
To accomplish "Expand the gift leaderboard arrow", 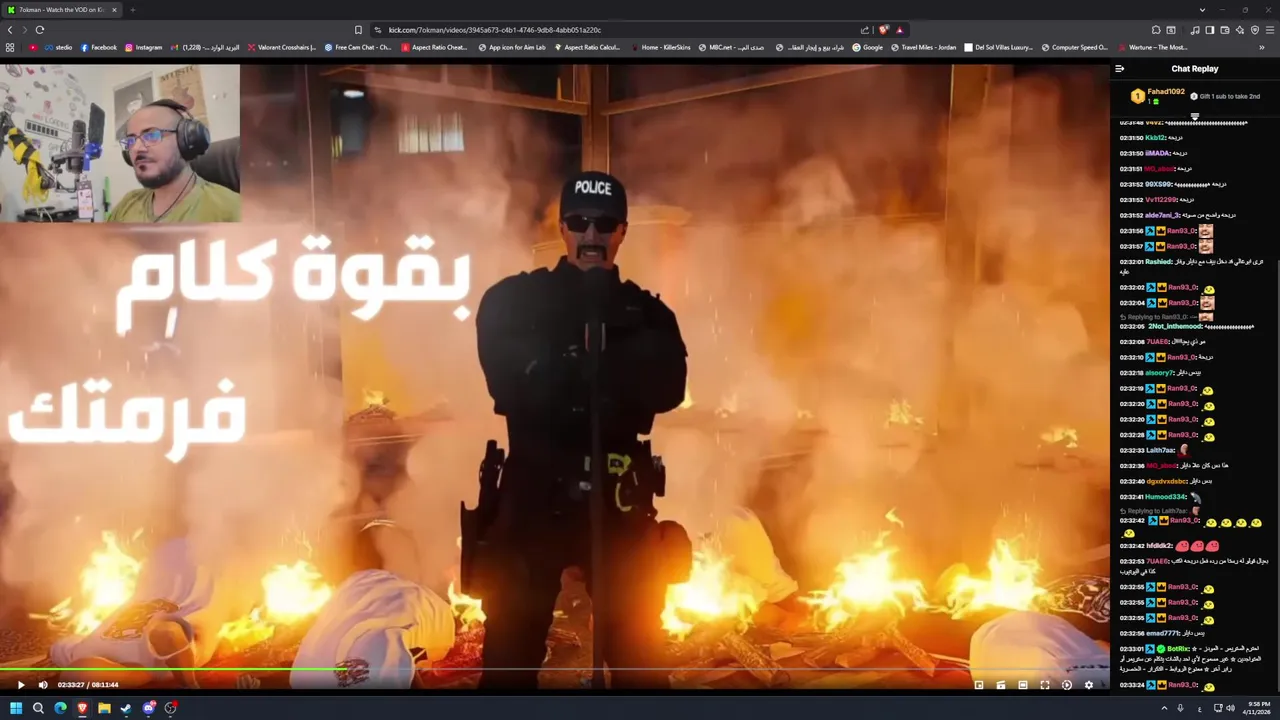I will (x=1195, y=116).
